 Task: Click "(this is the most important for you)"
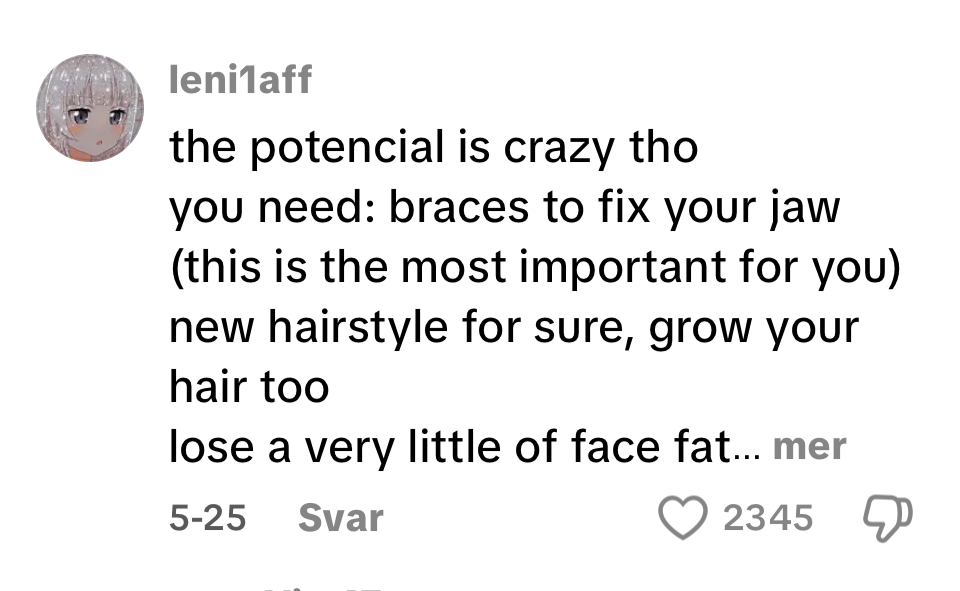coord(536,268)
